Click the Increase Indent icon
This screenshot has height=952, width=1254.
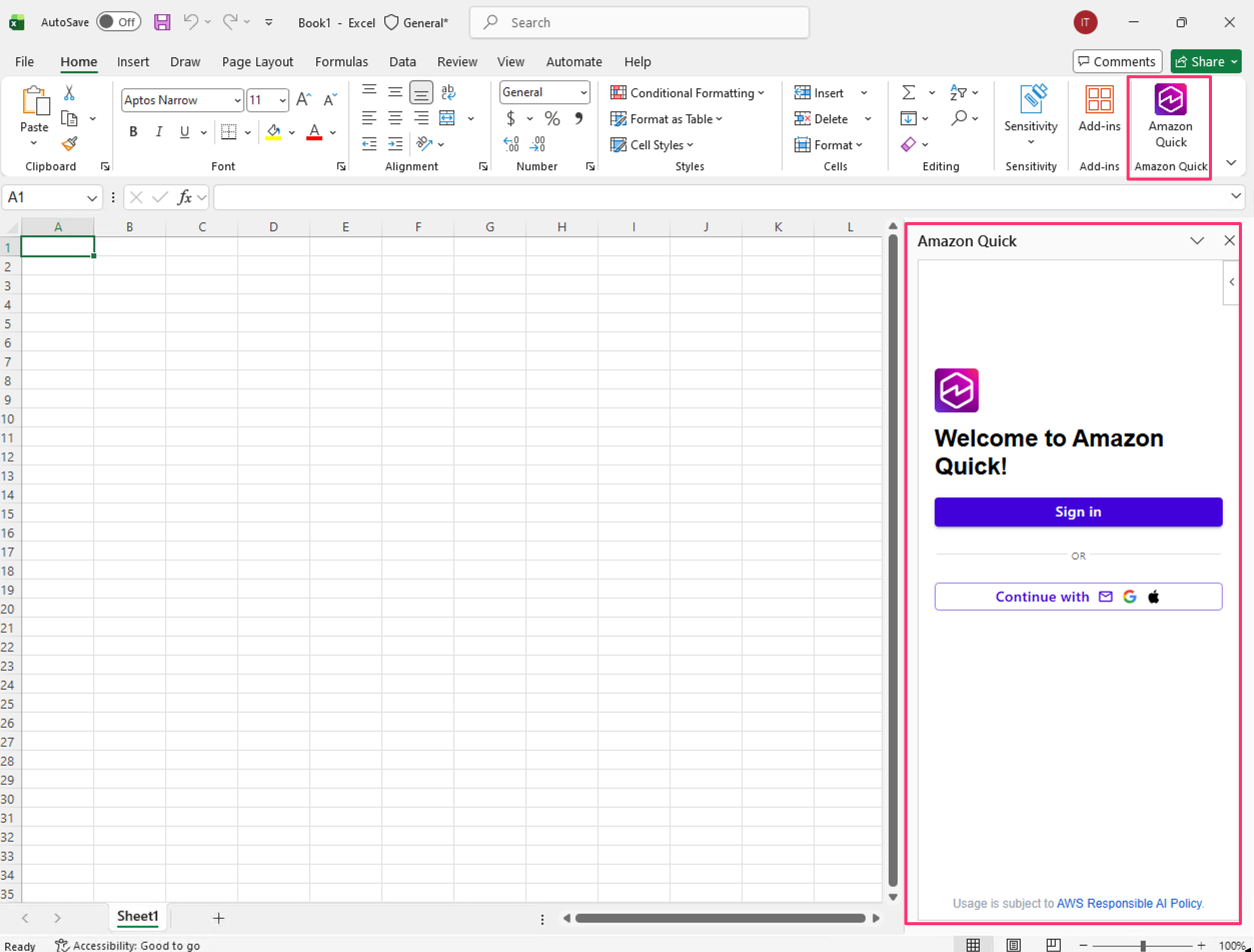396,144
